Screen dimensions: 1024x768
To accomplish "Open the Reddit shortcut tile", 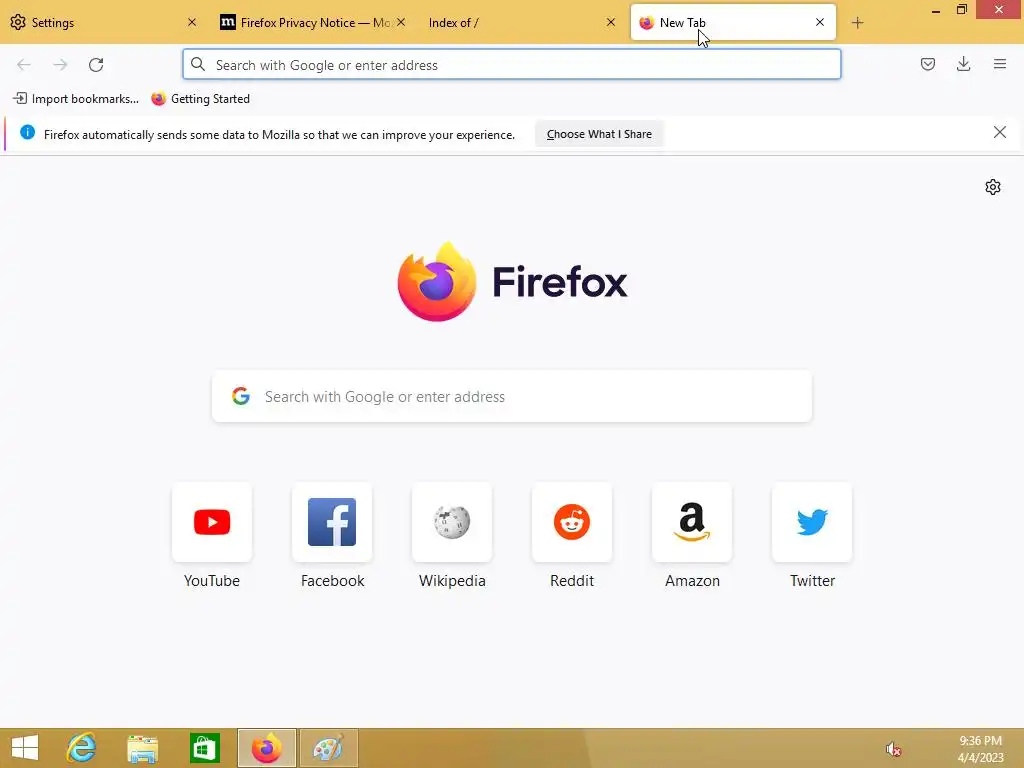I will [572, 522].
